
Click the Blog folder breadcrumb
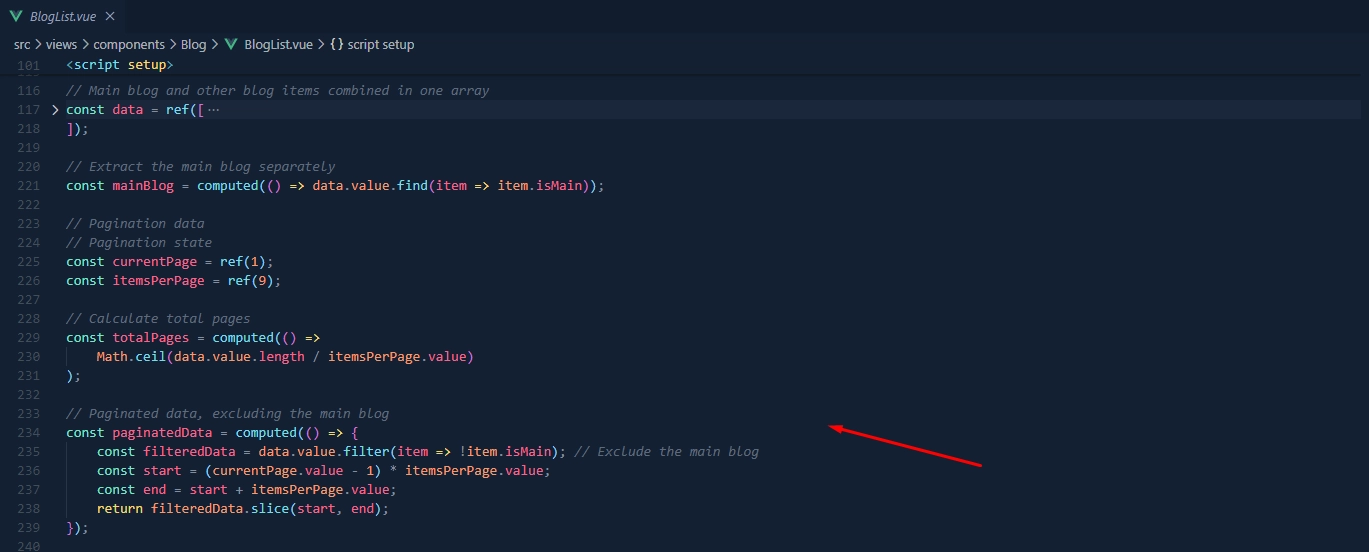click(193, 45)
